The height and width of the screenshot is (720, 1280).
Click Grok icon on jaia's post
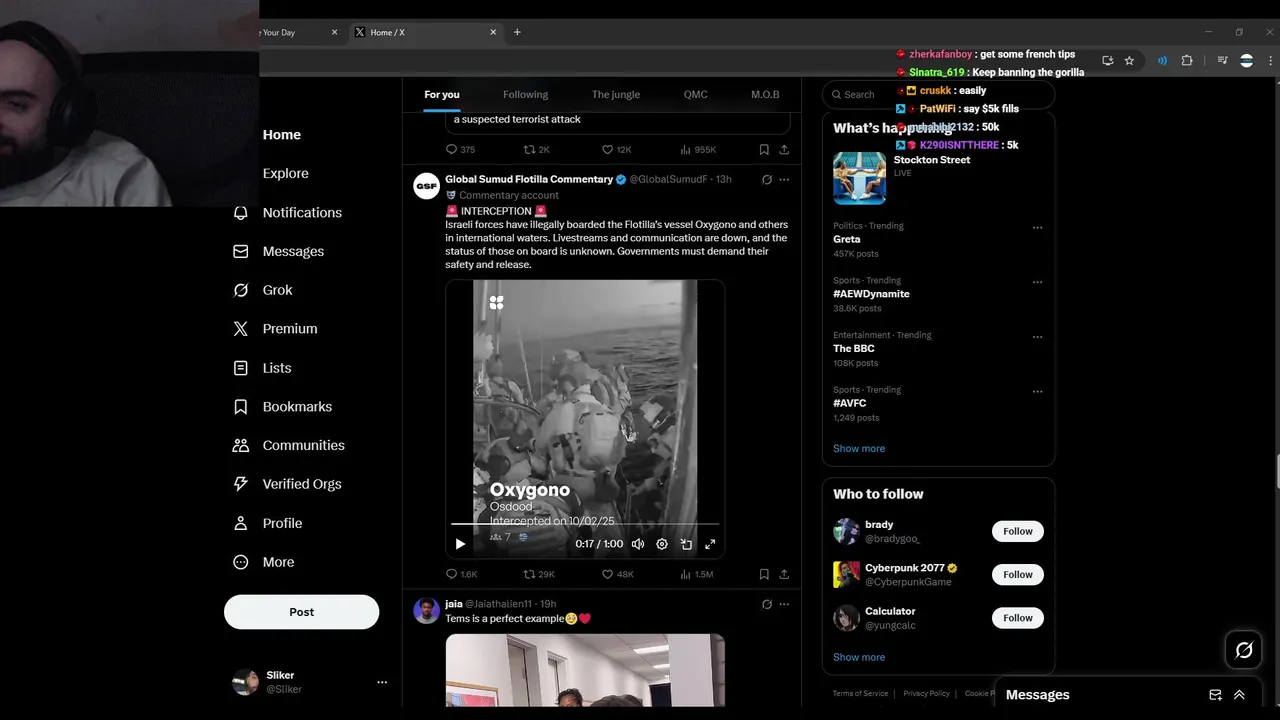pos(766,604)
